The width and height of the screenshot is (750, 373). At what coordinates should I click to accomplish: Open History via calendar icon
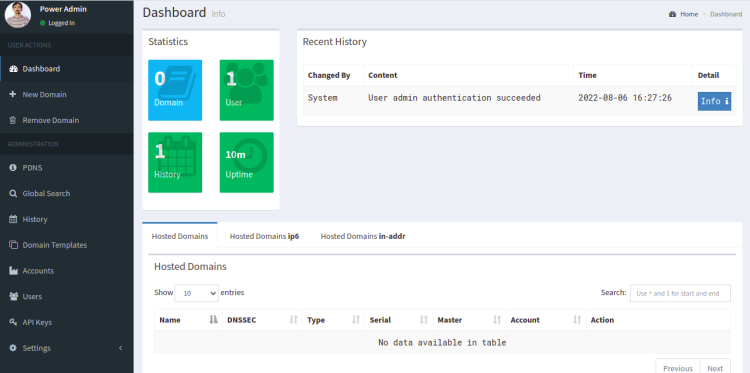13,219
